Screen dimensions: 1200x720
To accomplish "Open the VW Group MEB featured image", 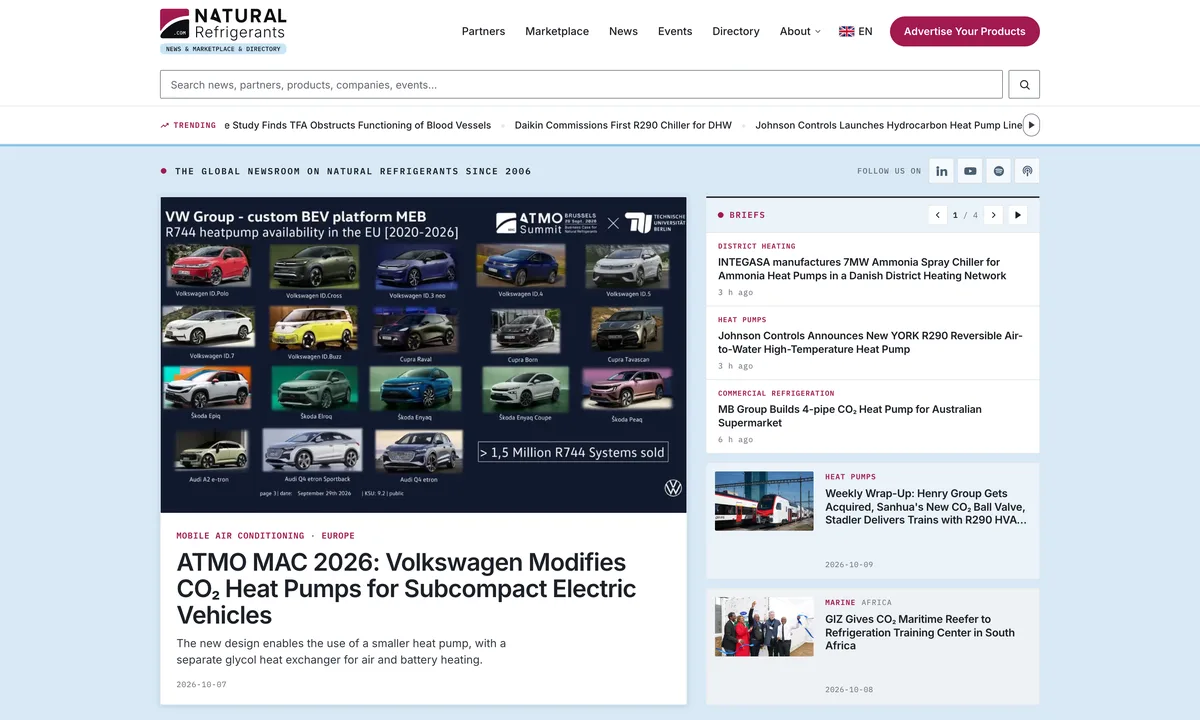I will tap(423, 355).
